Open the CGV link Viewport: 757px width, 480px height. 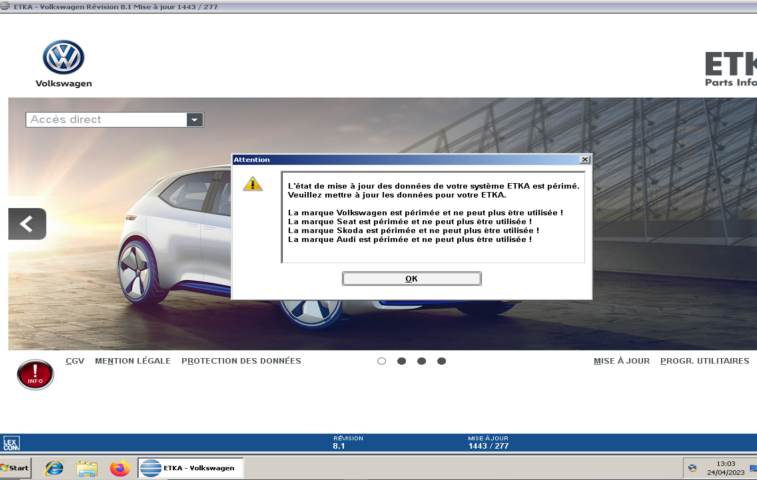(75, 361)
